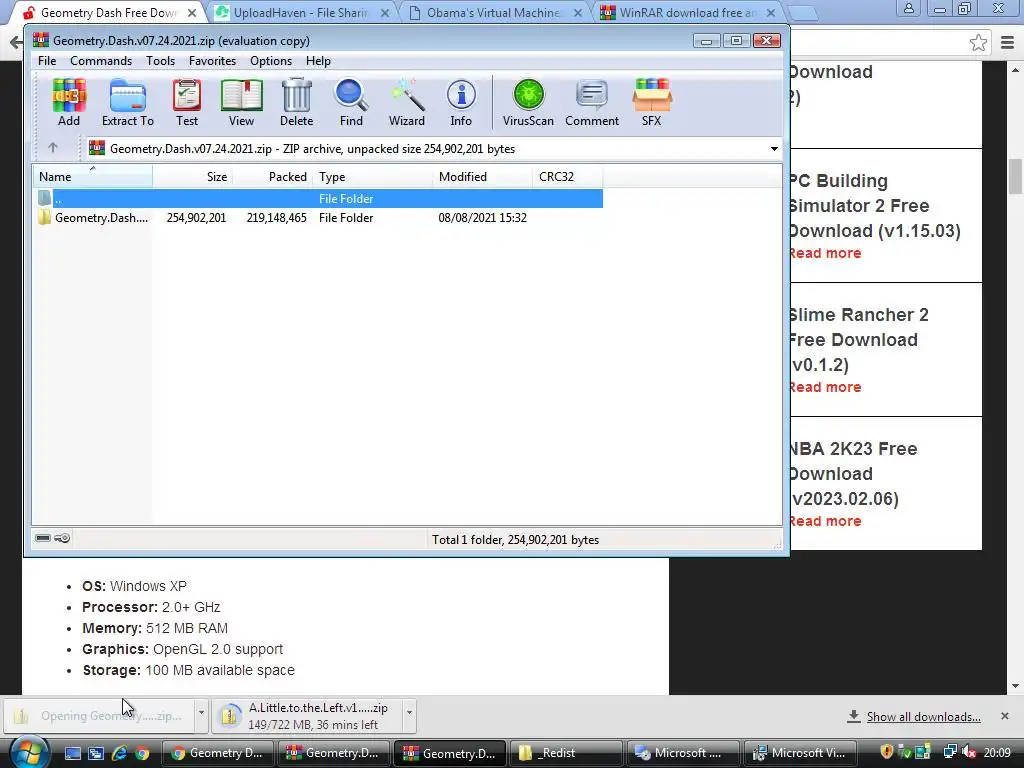1024x768 pixels.
Task: Click the Delete trash can icon
Action: point(296,102)
